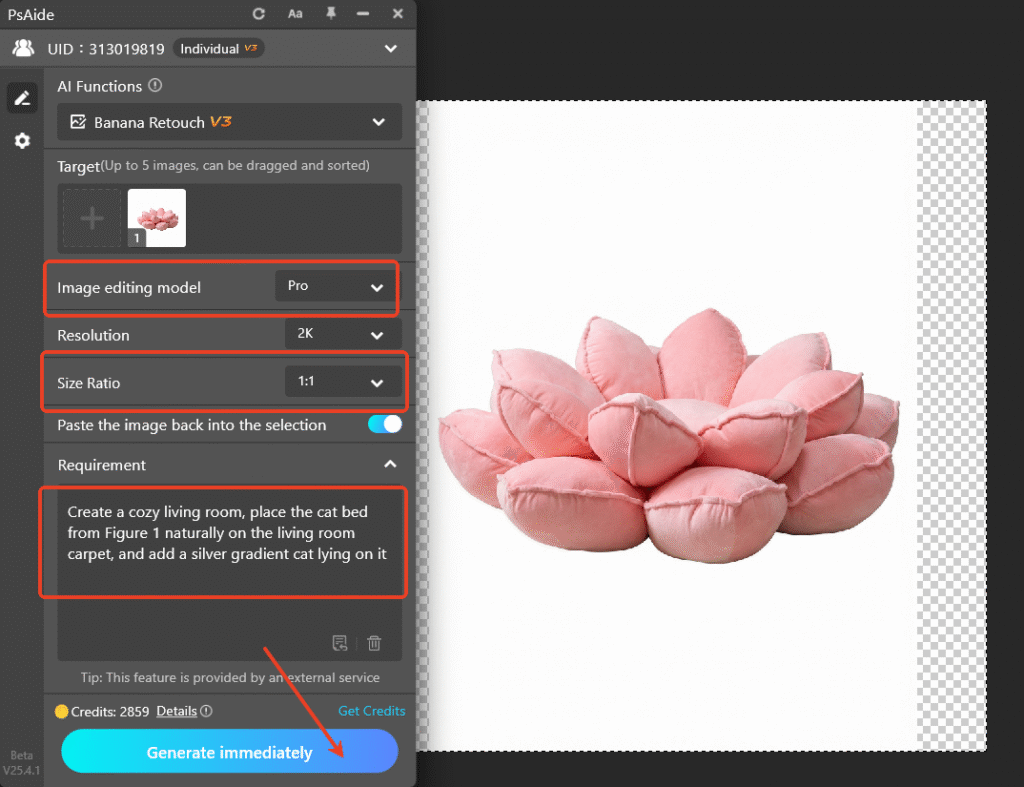1024x787 pixels.
Task: Open Settings from the left sidebar gear
Action: (21, 141)
